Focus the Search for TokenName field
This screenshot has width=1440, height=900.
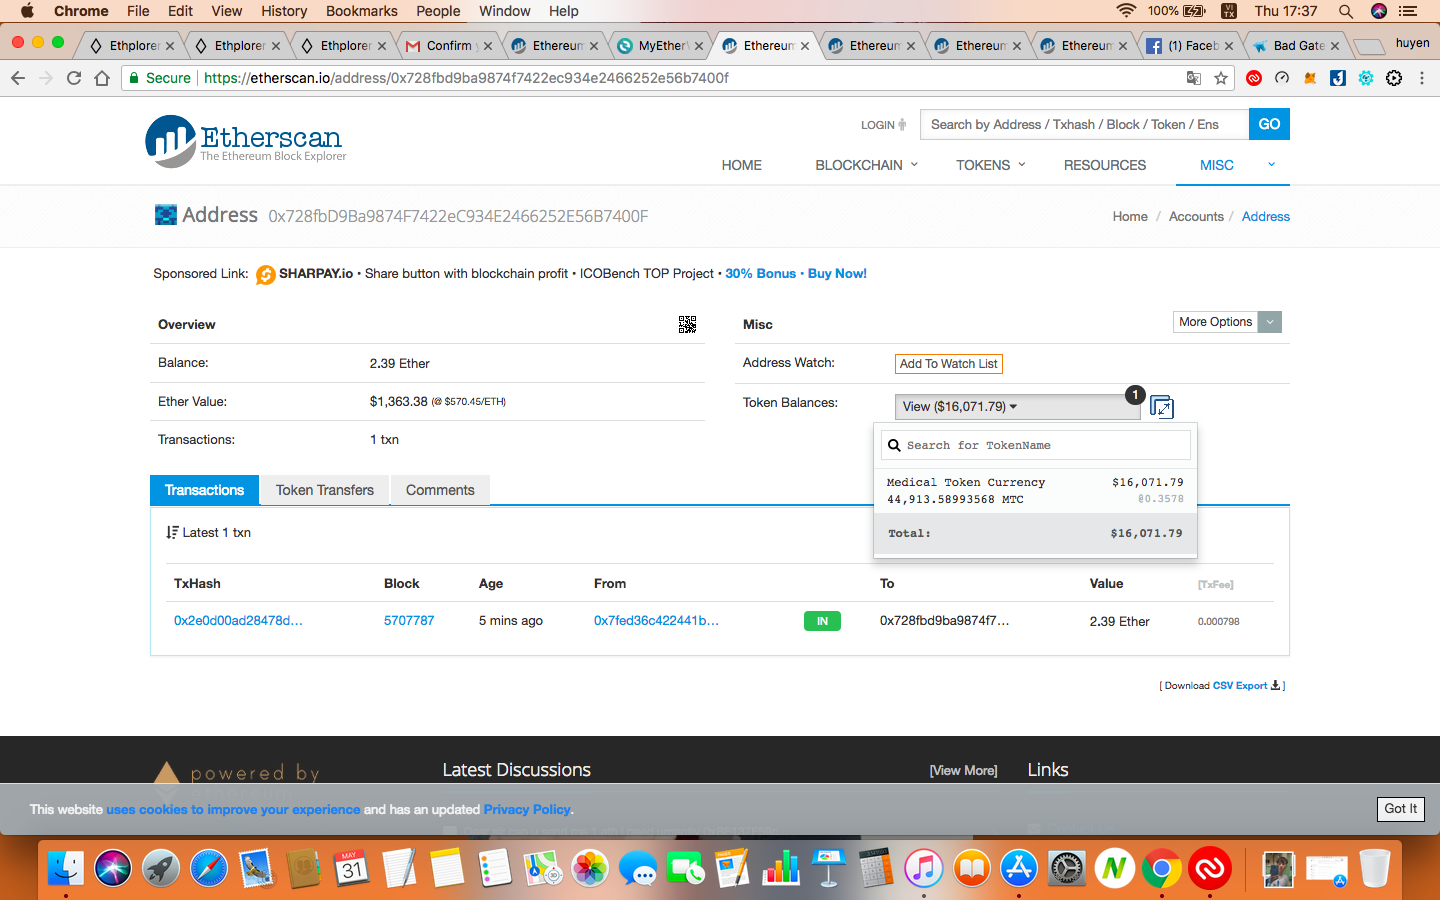pyautogui.click(x=1036, y=445)
